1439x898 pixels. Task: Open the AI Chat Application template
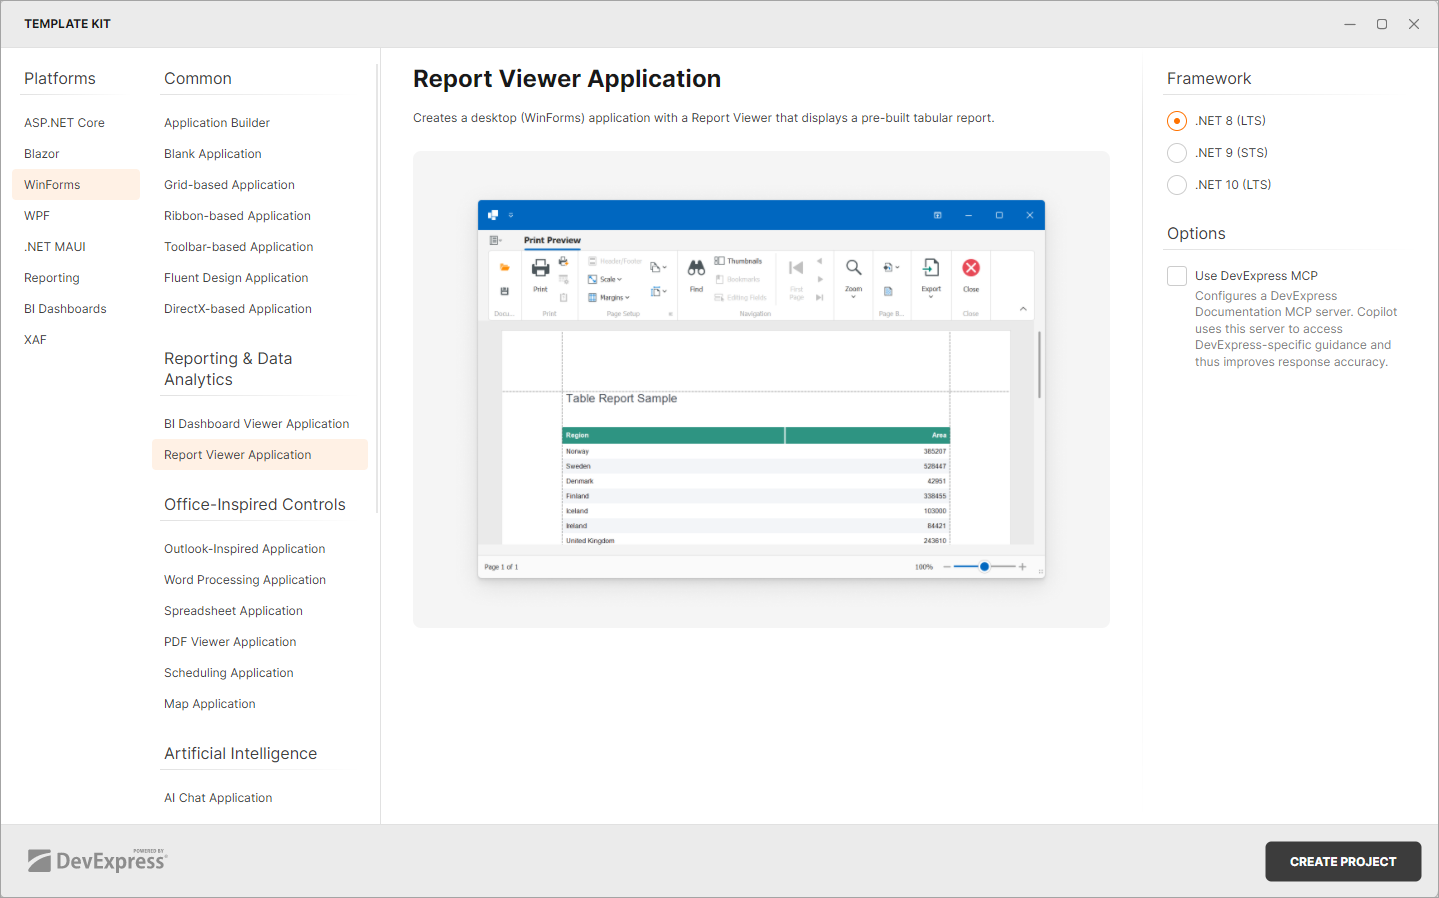(x=218, y=797)
